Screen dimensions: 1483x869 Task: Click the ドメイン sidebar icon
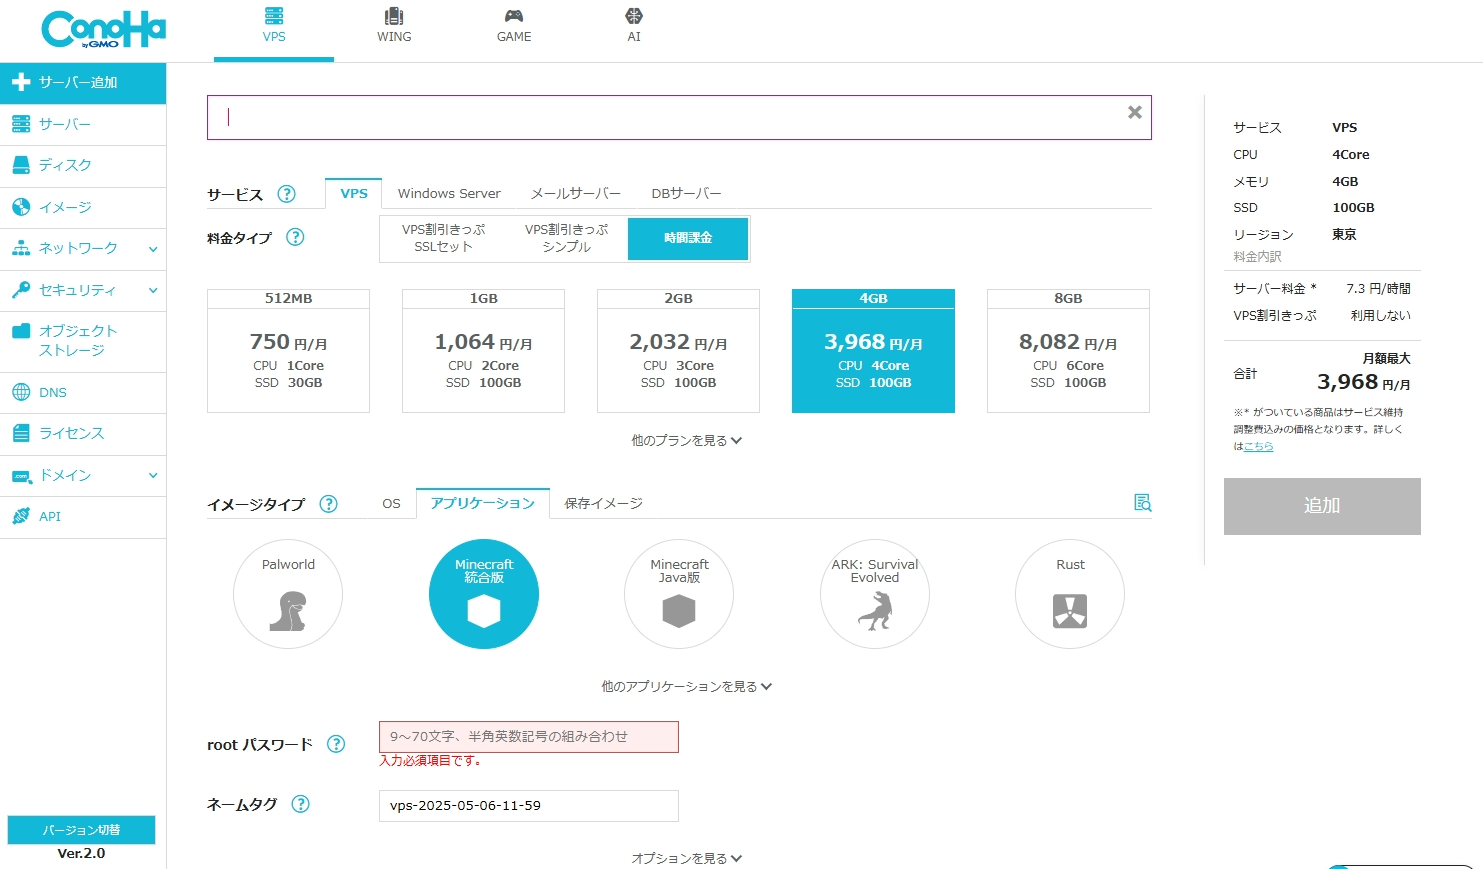pyautogui.click(x=21, y=476)
